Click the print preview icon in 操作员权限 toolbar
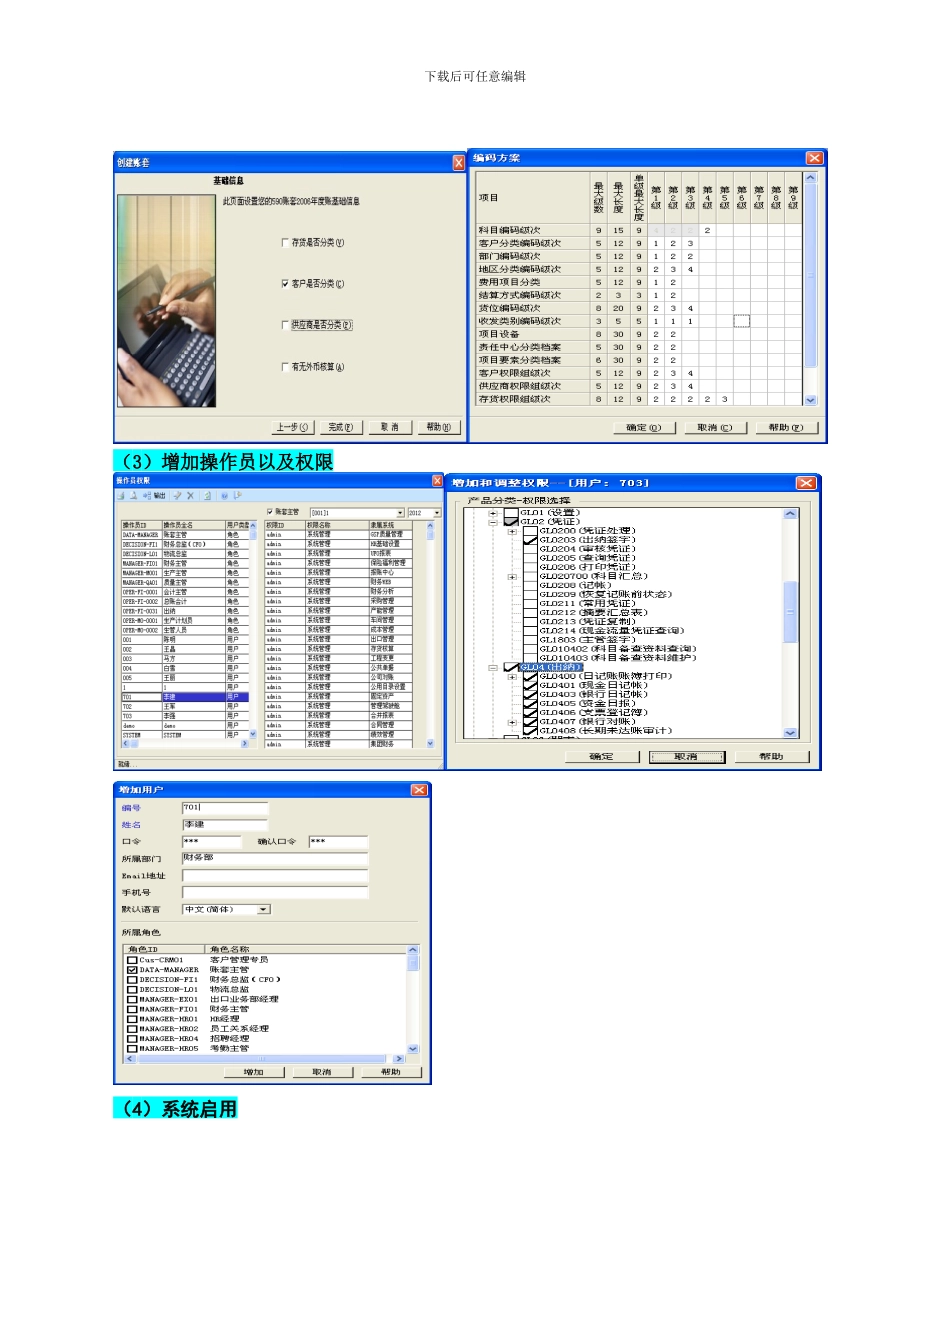Image resolution: width=950 pixels, height=1344 pixels. 133,495
